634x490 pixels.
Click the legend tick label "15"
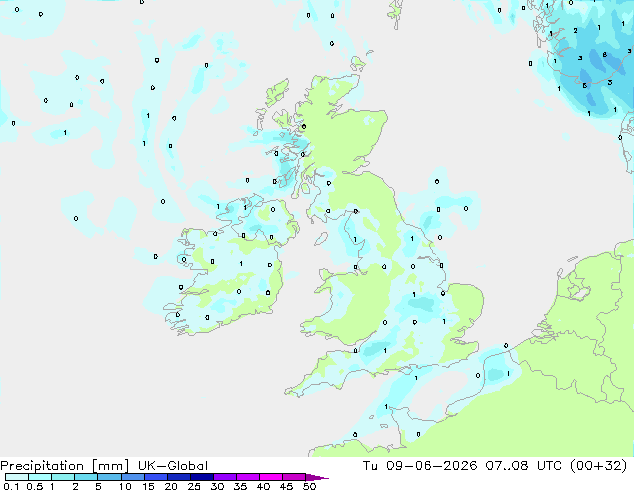pyautogui.click(x=148, y=486)
